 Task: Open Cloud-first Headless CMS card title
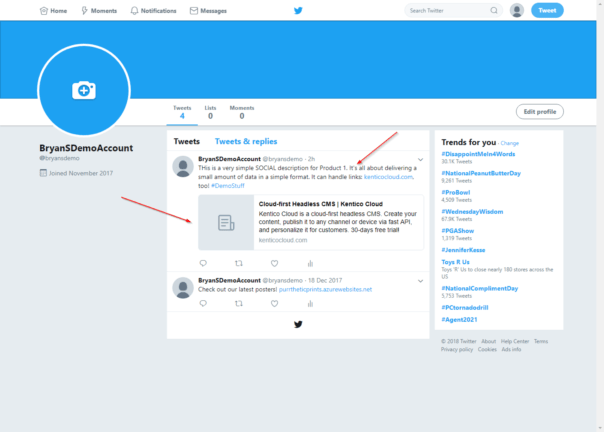click(x=320, y=204)
